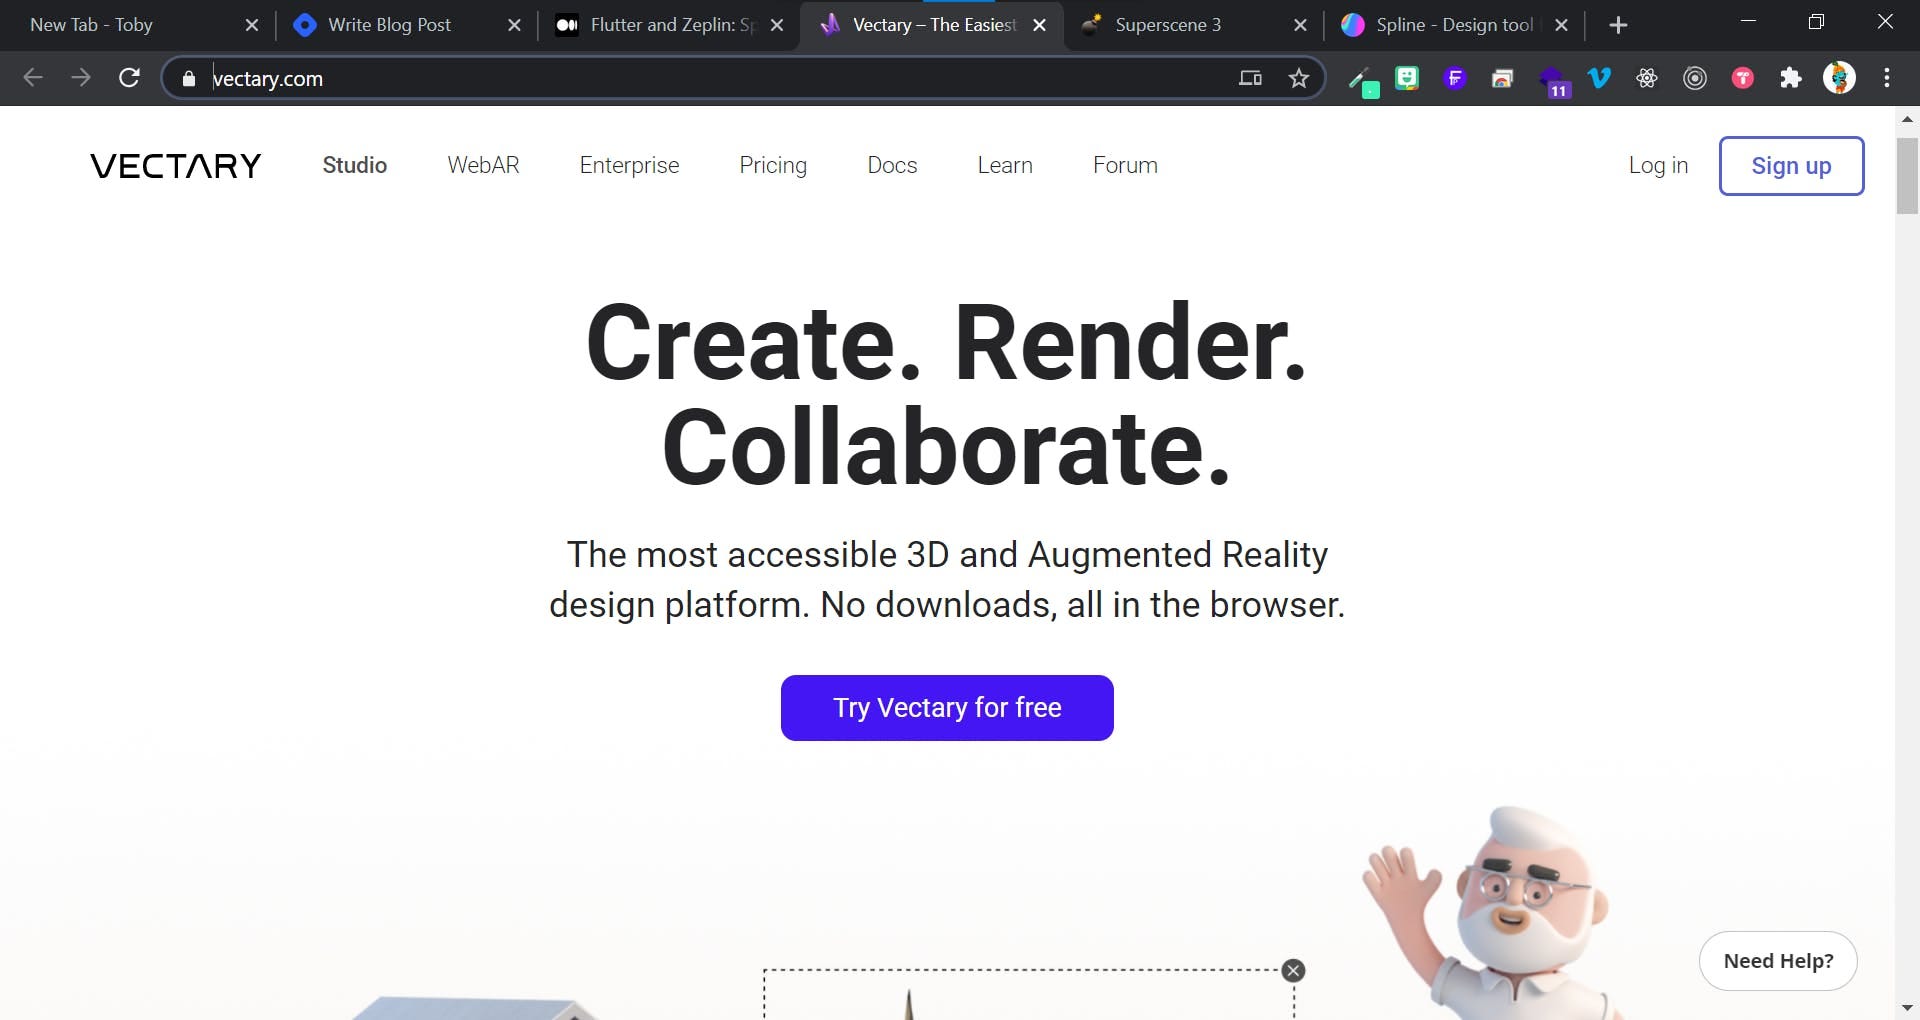
Task: Open the Enterprise nav item
Action: coord(629,165)
